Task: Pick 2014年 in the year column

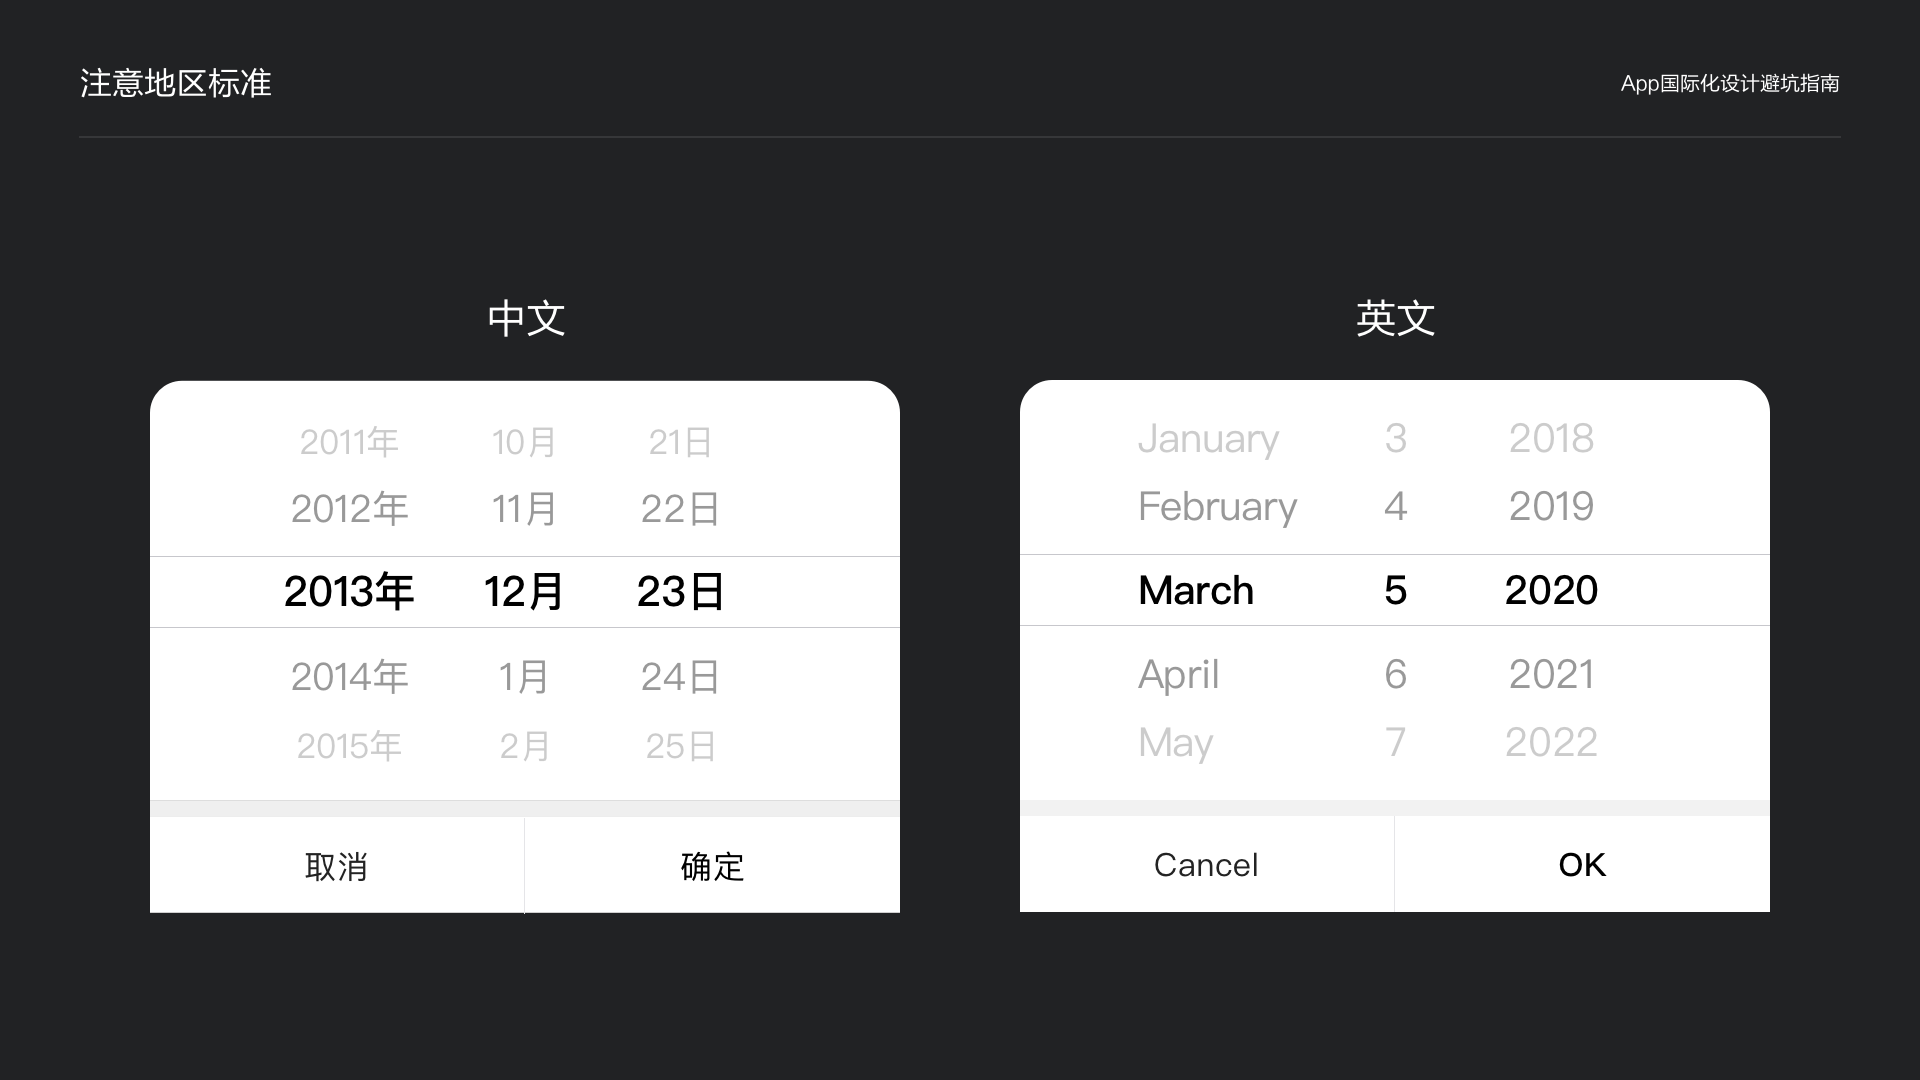Action: click(x=349, y=677)
